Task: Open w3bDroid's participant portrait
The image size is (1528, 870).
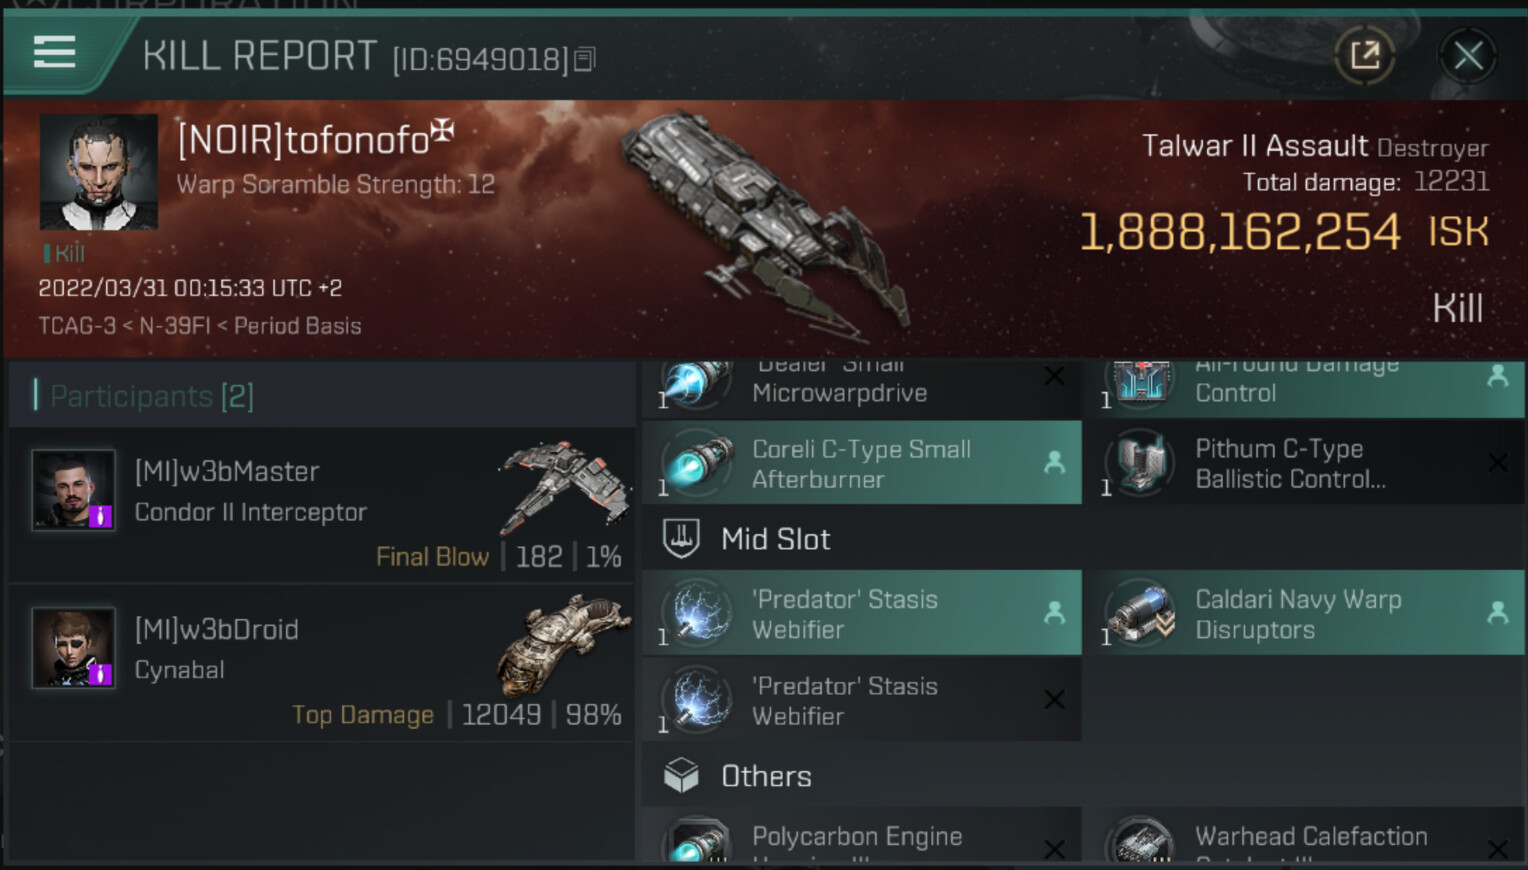Action: click(73, 647)
